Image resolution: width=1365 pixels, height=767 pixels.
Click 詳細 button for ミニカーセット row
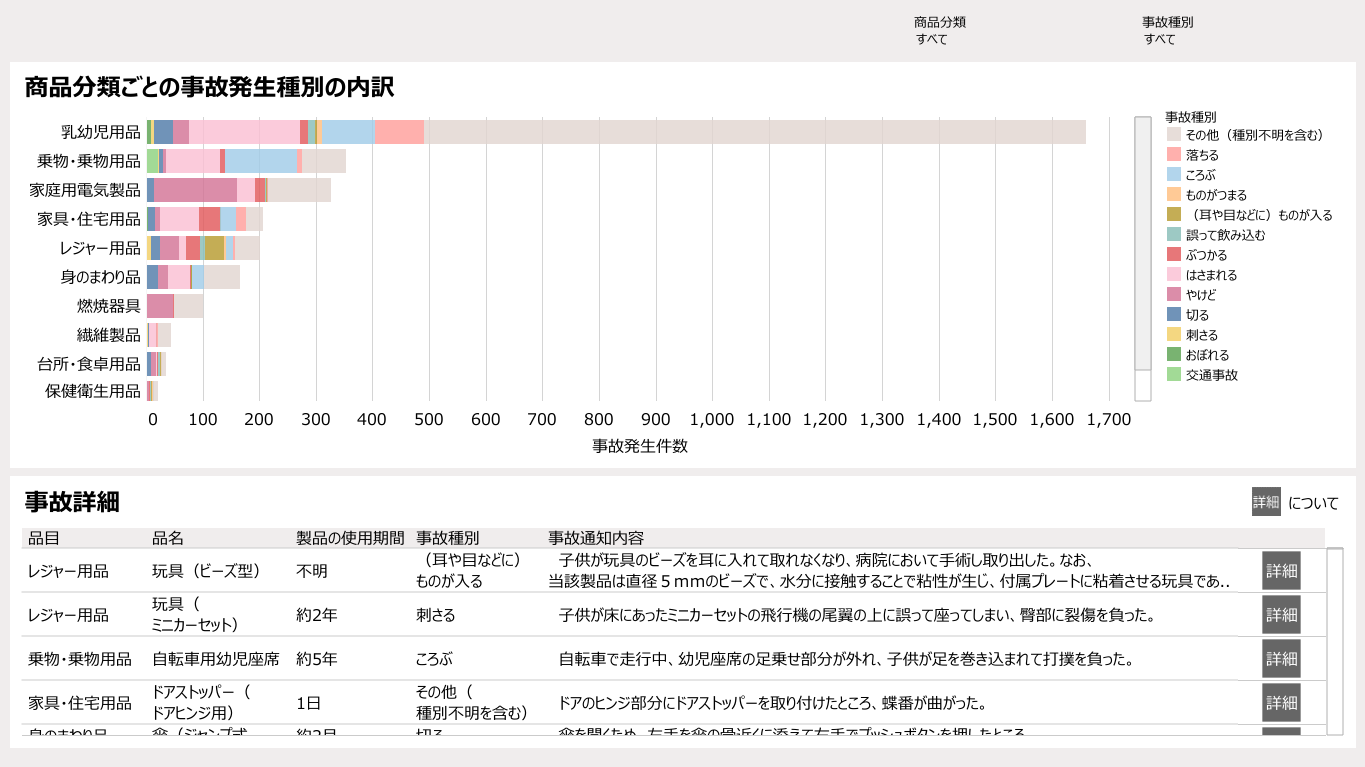coord(1281,615)
